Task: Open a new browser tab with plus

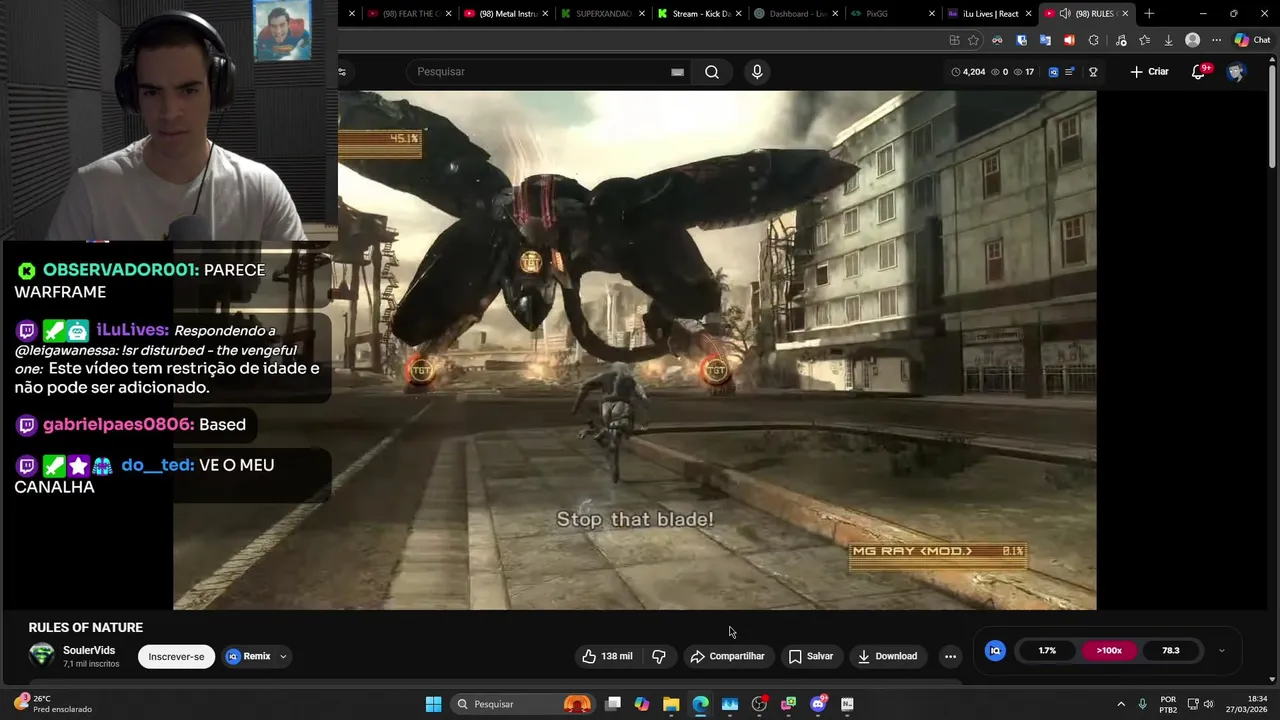Action: [x=1149, y=14]
